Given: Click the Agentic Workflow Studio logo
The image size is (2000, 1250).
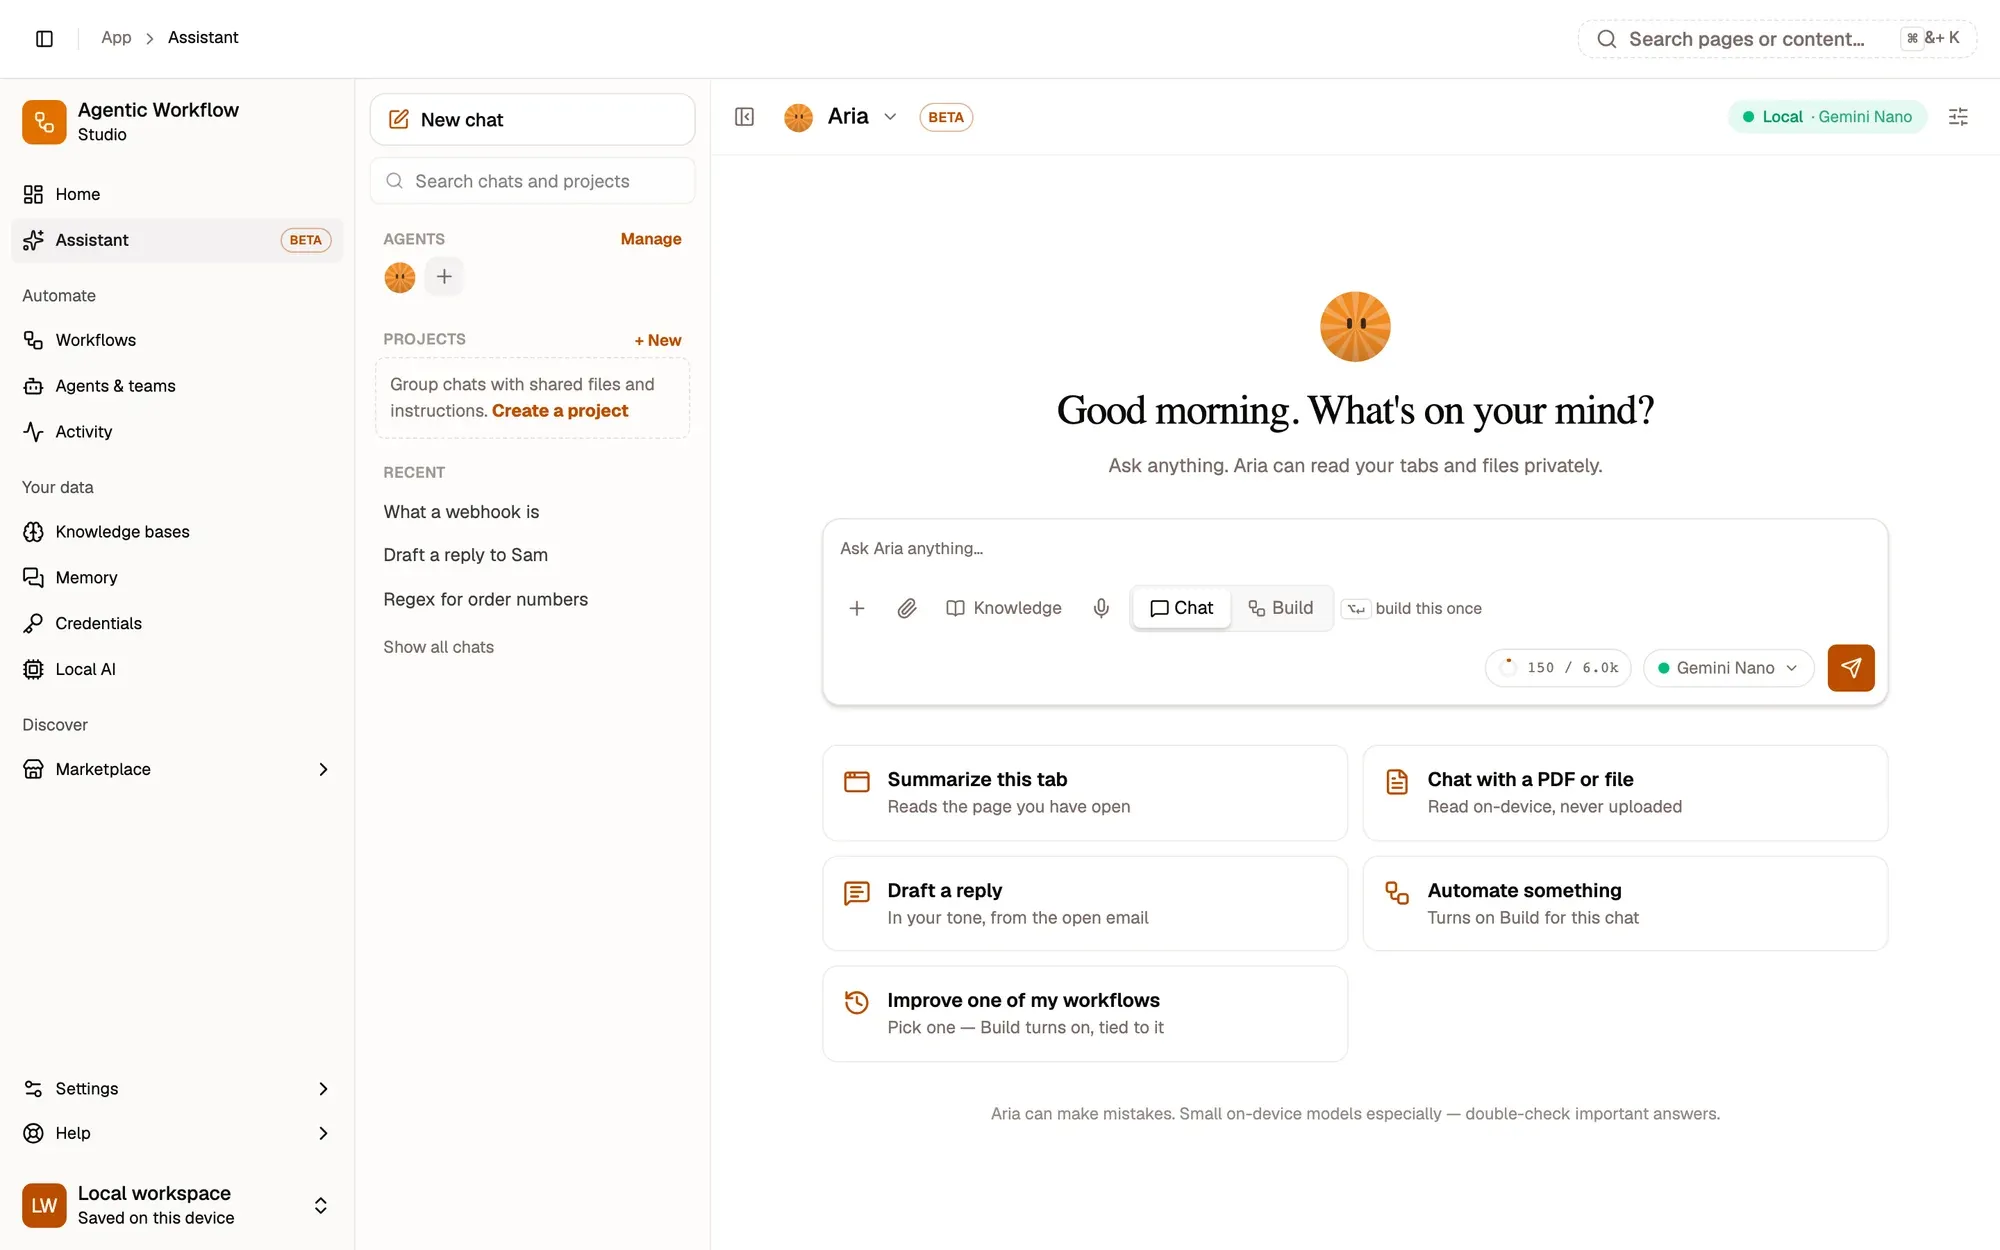Looking at the screenshot, I should 44,122.
